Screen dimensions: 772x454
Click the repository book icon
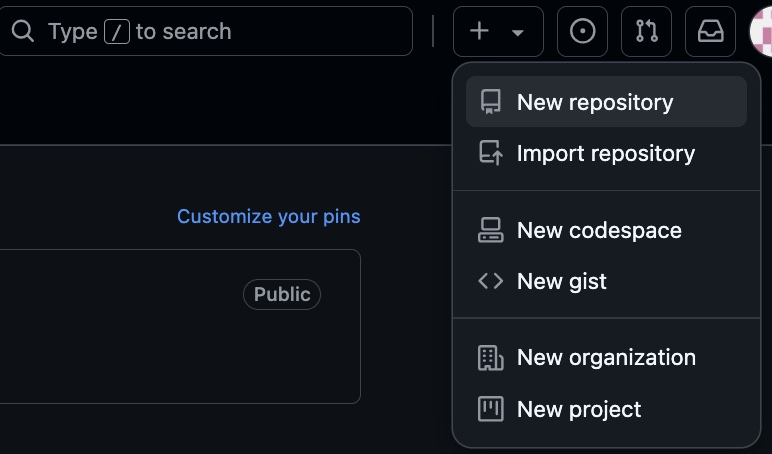pyautogui.click(x=490, y=102)
